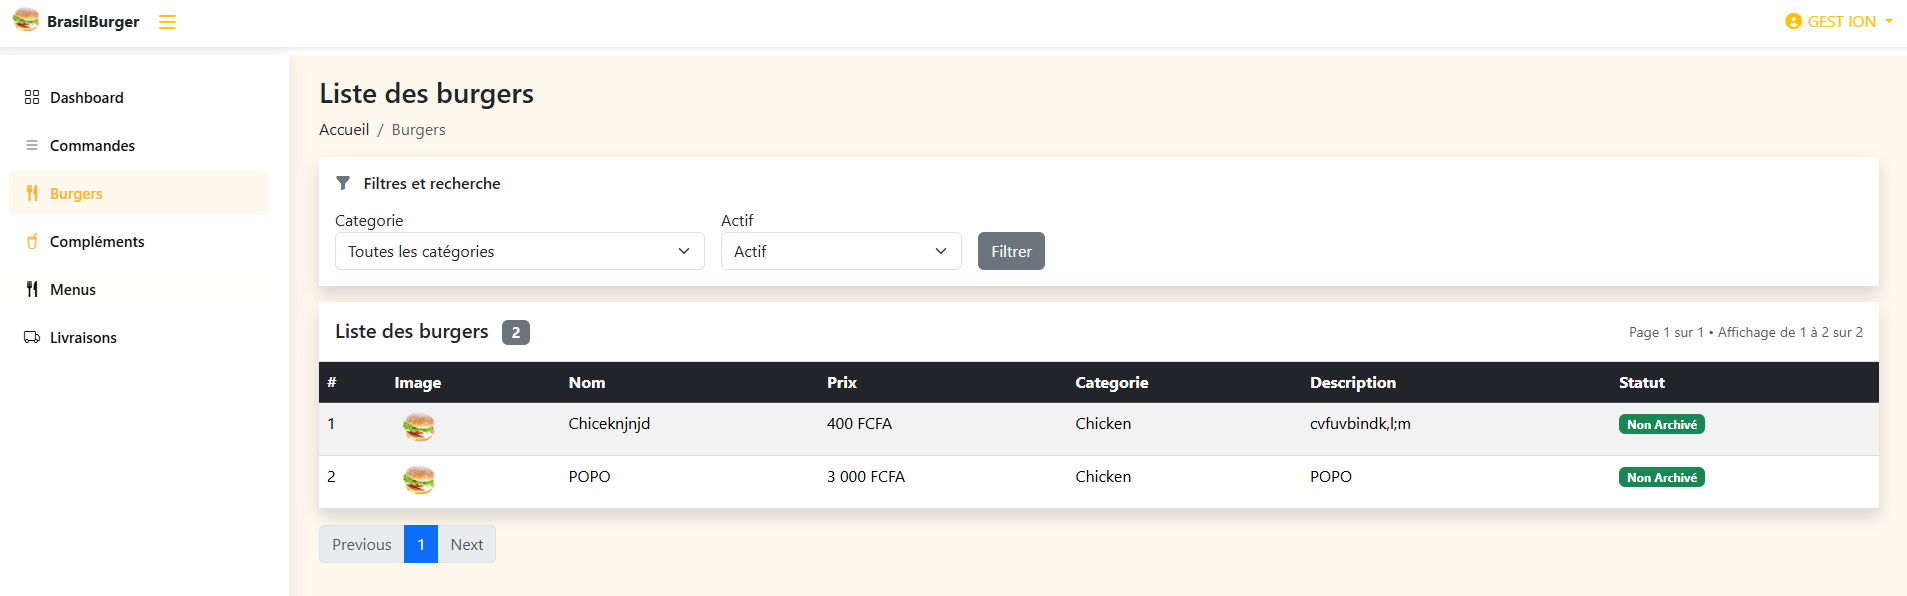The height and width of the screenshot is (596, 1907).
Task: Click the Livraisons truck icon
Action: tap(32, 337)
